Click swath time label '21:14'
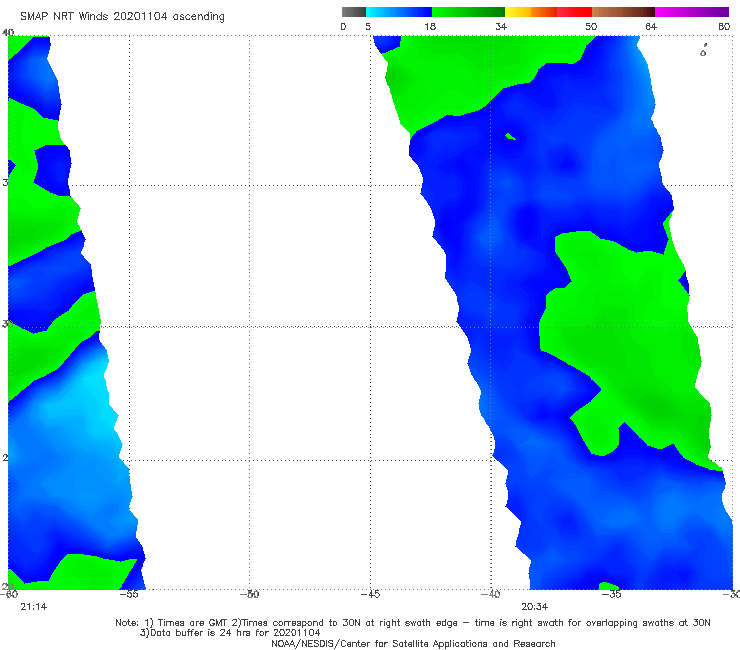 click(x=34, y=607)
